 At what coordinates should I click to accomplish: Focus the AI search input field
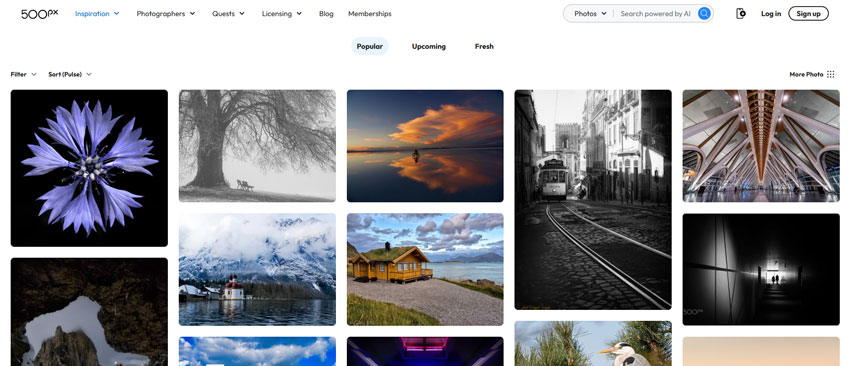click(x=656, y=14)
